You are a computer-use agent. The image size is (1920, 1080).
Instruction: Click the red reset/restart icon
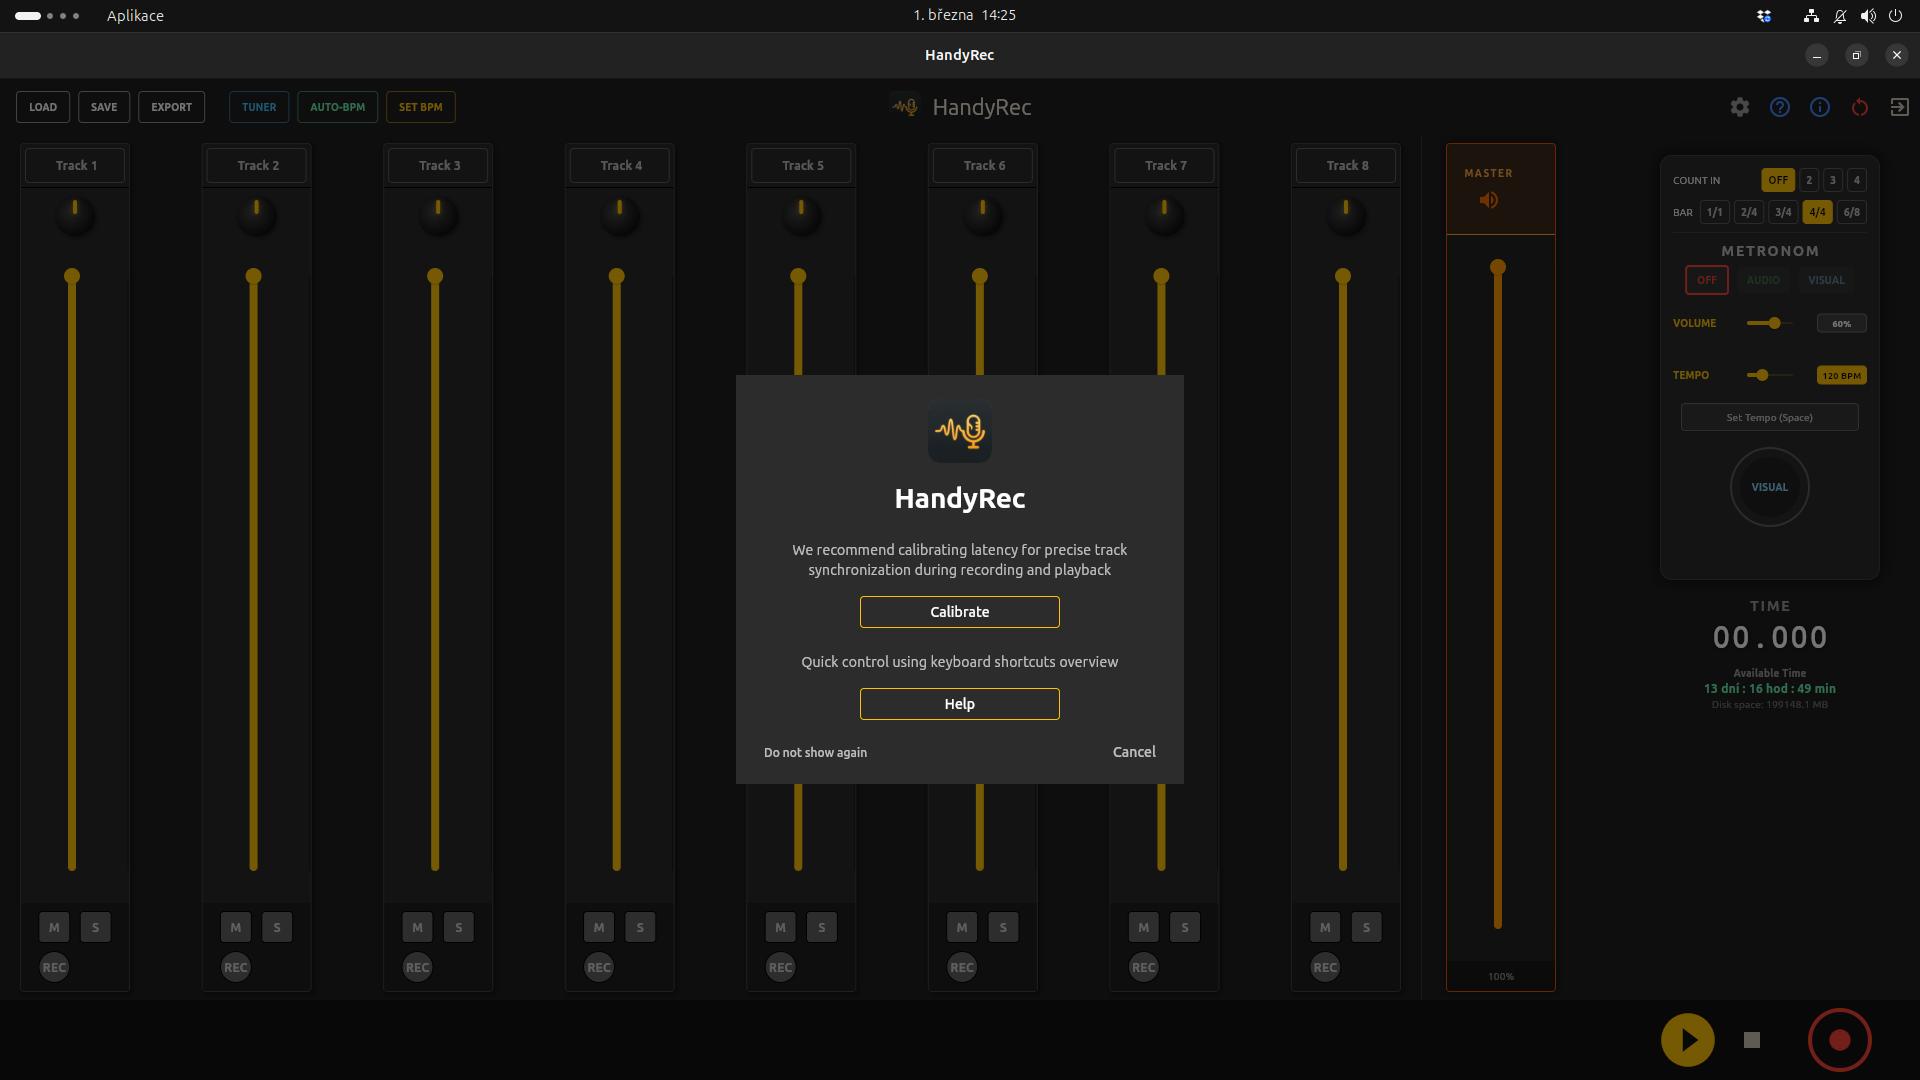point(1860,107)
